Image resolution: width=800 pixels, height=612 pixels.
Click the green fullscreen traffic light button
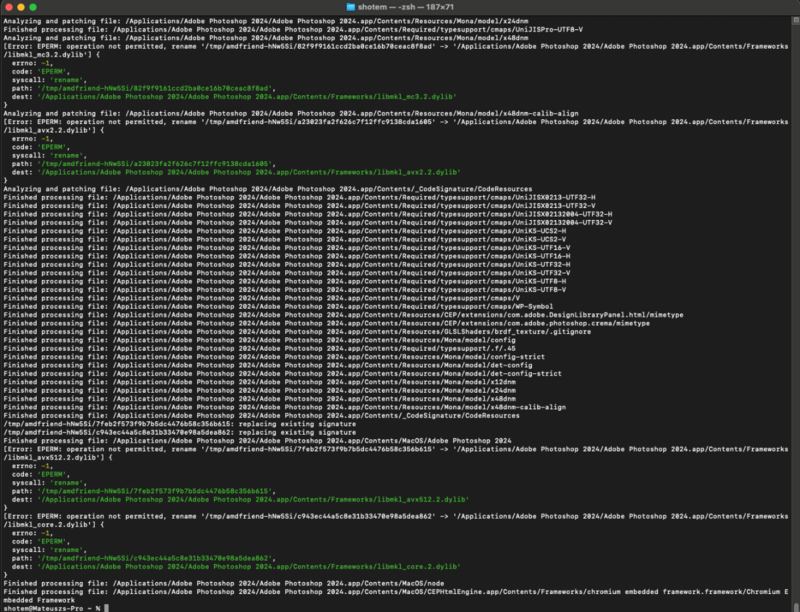pos(34,7)
